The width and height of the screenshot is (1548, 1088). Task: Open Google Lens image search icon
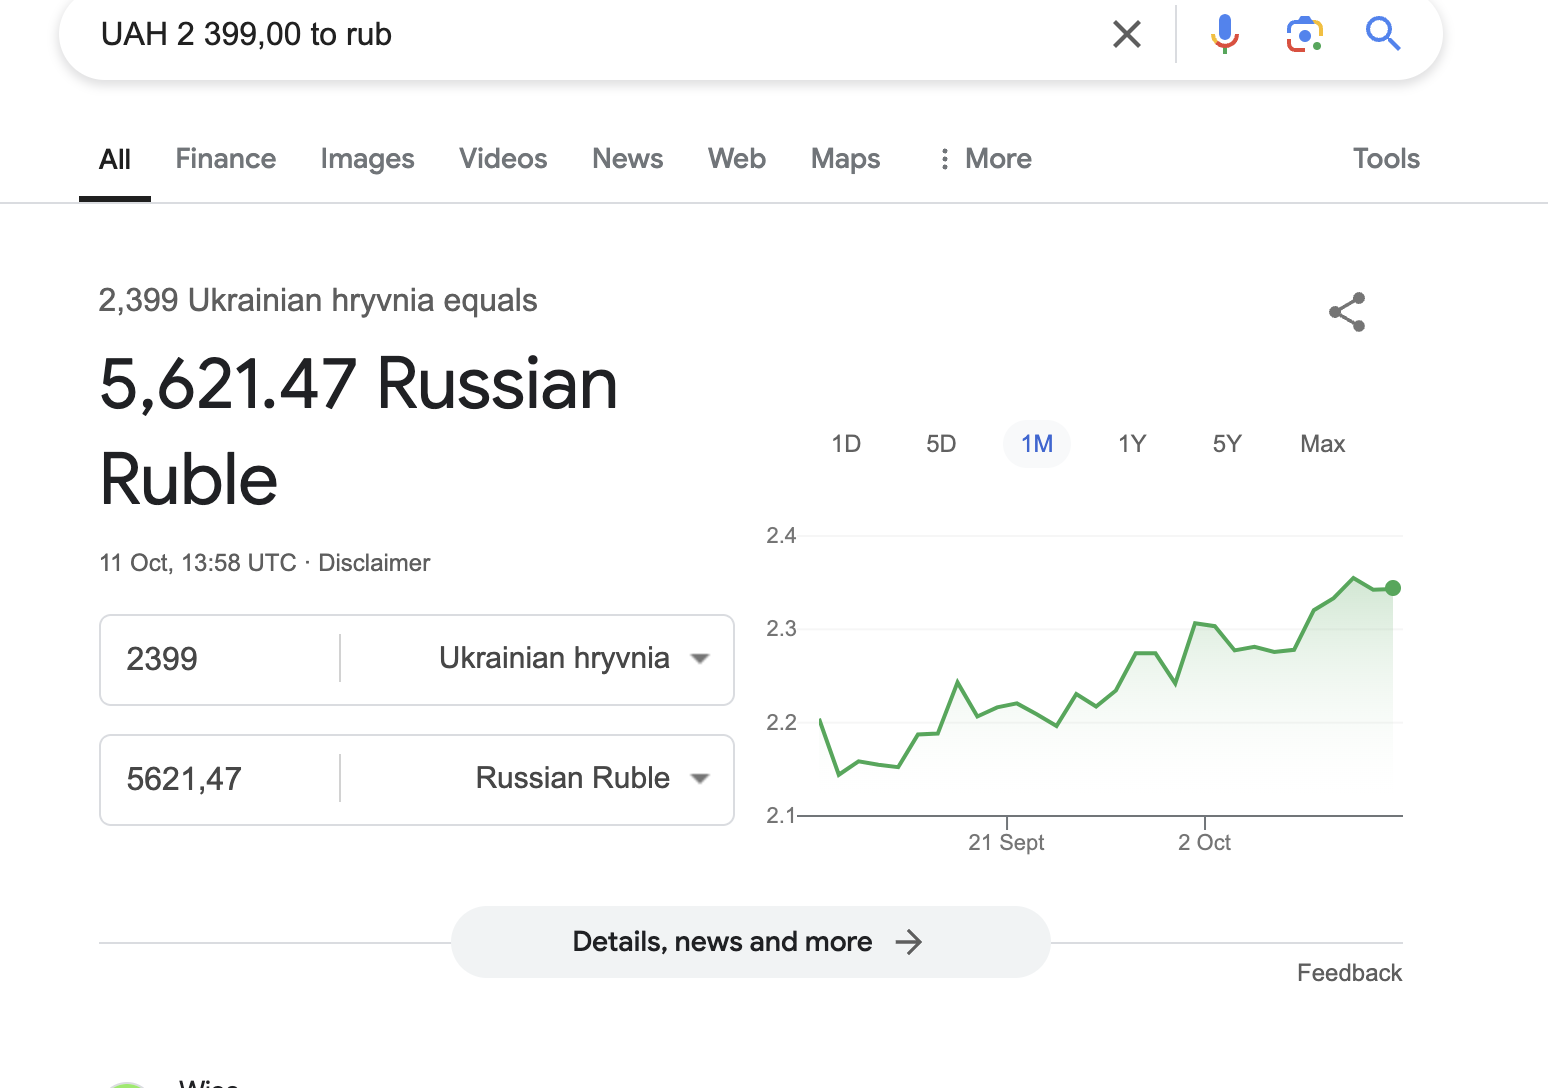tap(1304, 35)
